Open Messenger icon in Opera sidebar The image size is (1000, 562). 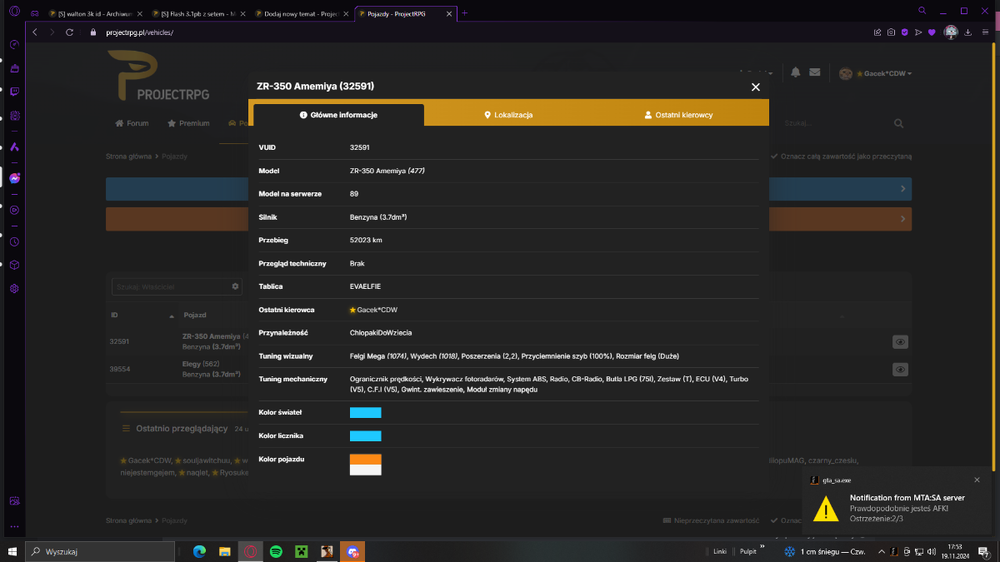[x=15, y=178]
